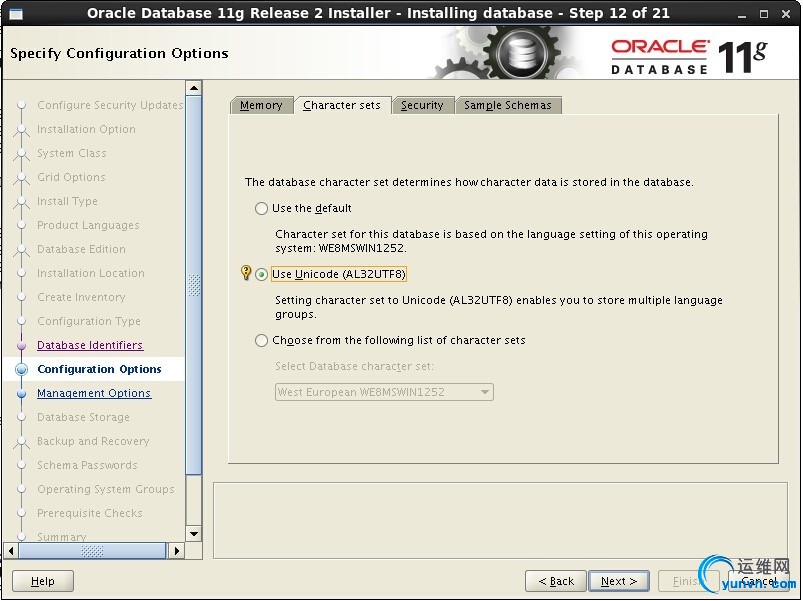Click the window menu icon in title bar
803x601 pixels.
[16, 14]
